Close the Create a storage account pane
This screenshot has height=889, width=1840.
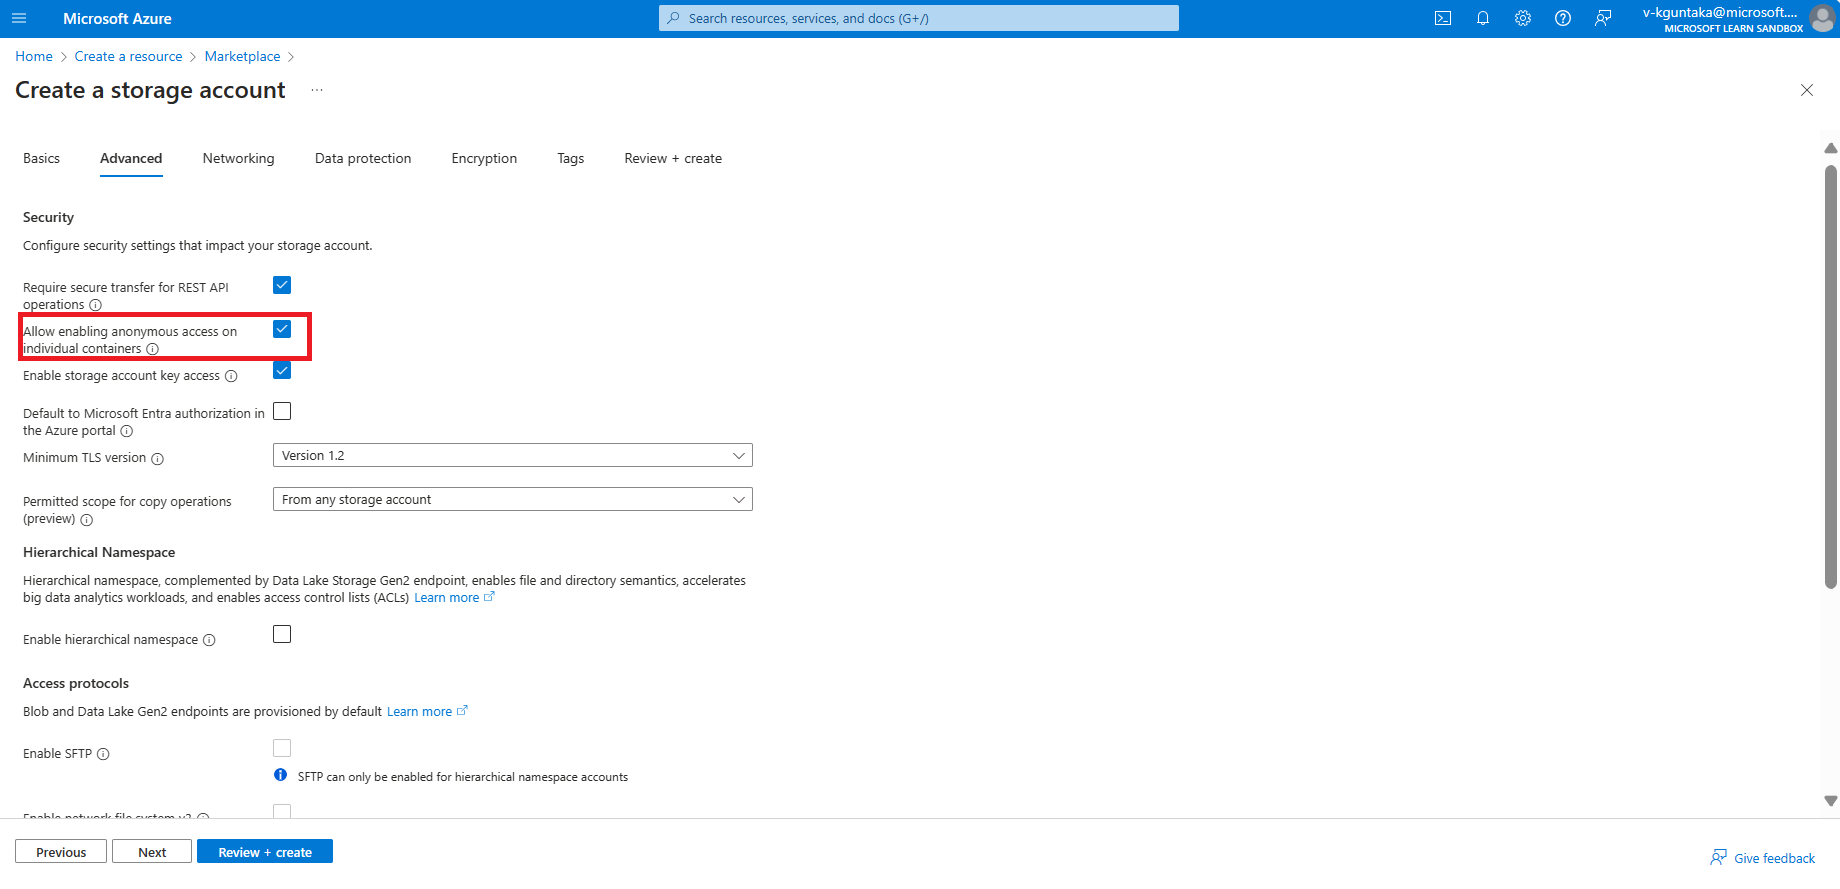point(1807,90)
